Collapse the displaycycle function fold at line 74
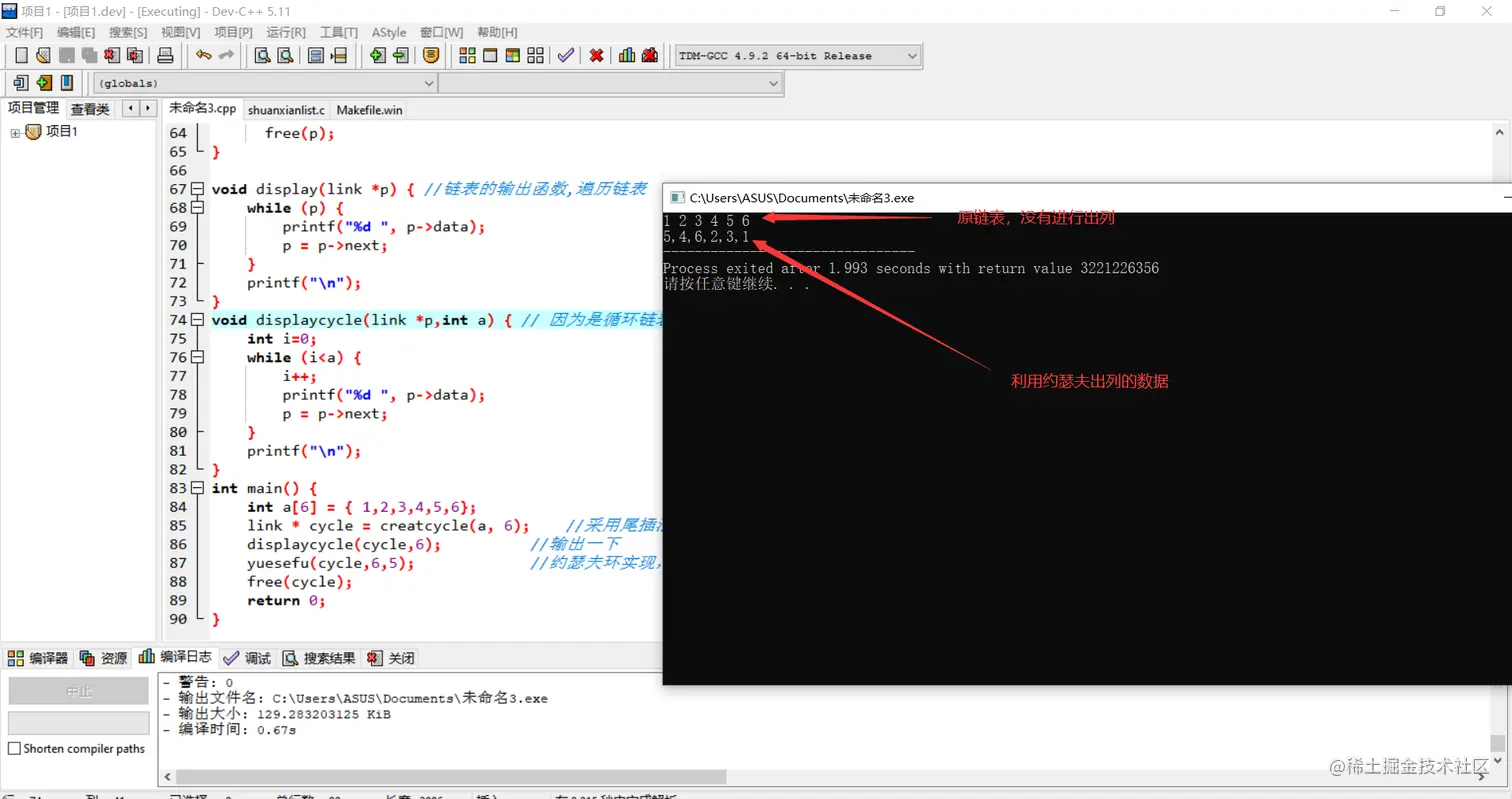The height and width of the screenshot is (799, 1512). pyautogui.click(x=197, y=320)
